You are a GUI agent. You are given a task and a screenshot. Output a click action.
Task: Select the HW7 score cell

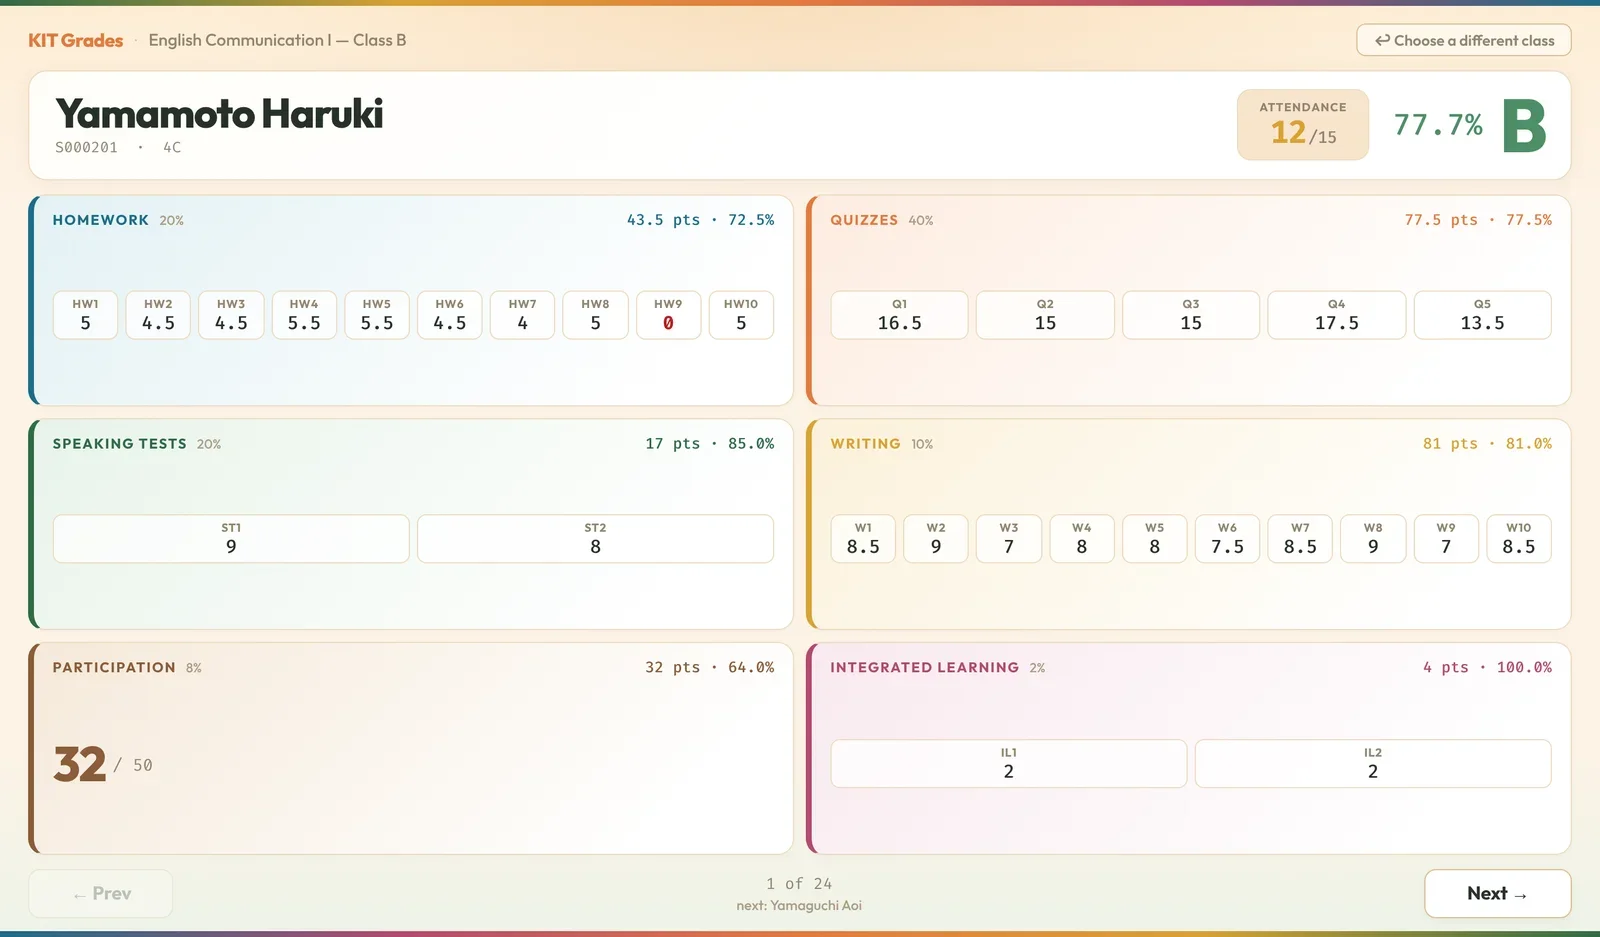coord(522,315)
